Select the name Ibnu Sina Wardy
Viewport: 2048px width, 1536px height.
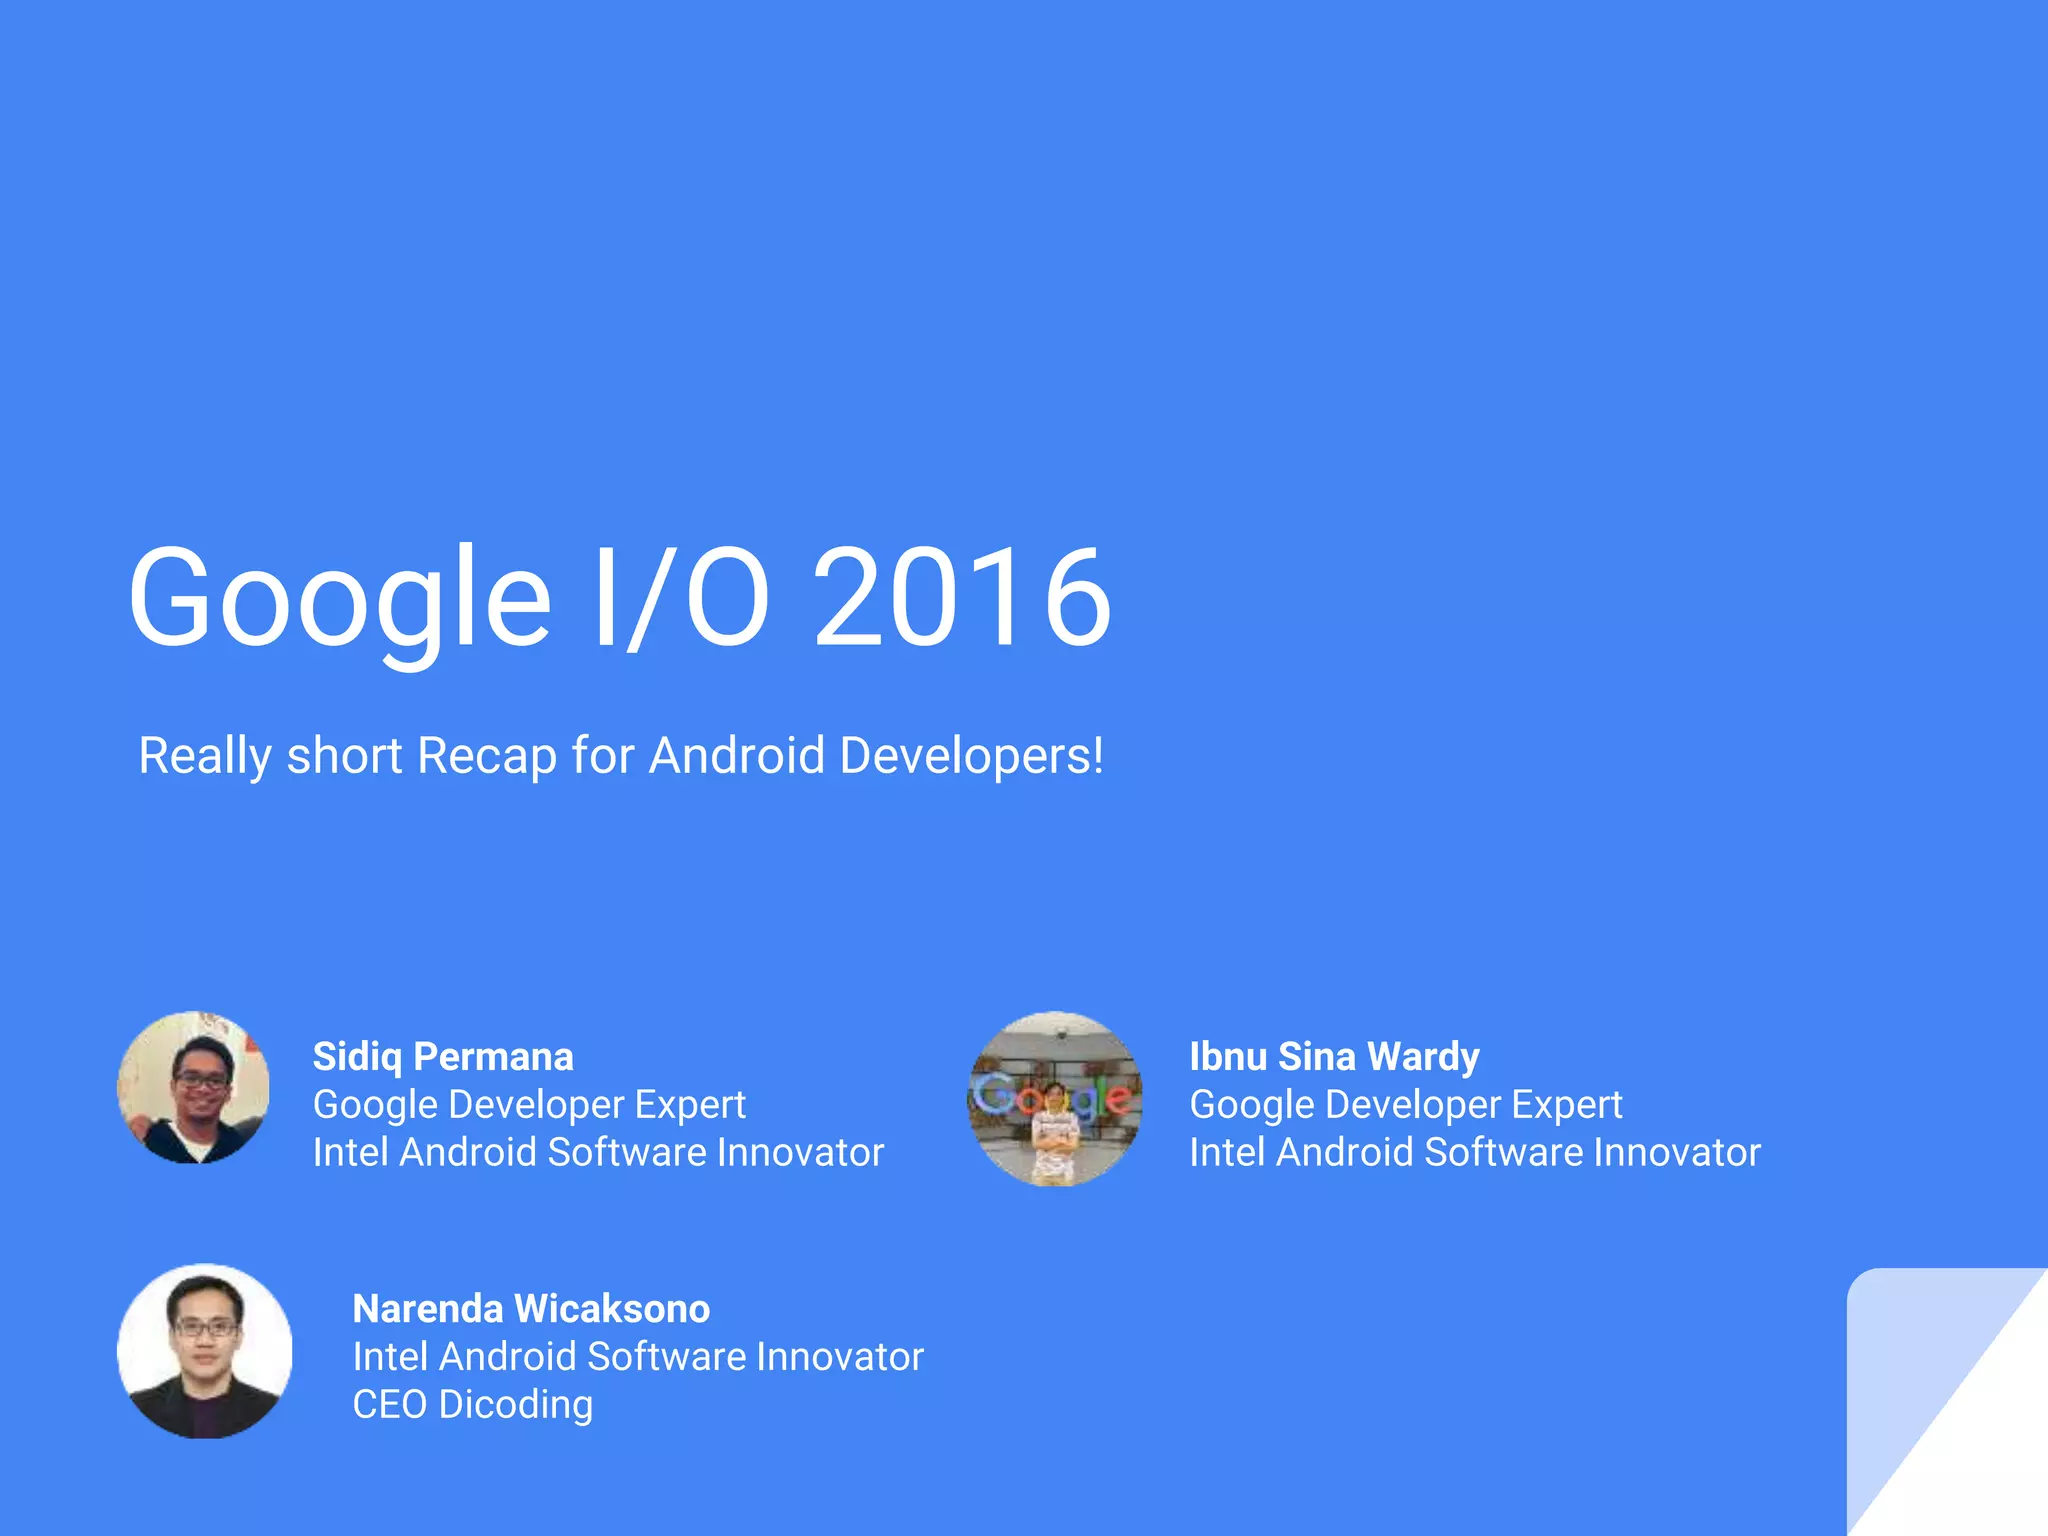pyautogui.click(x=1334, y=1057)
